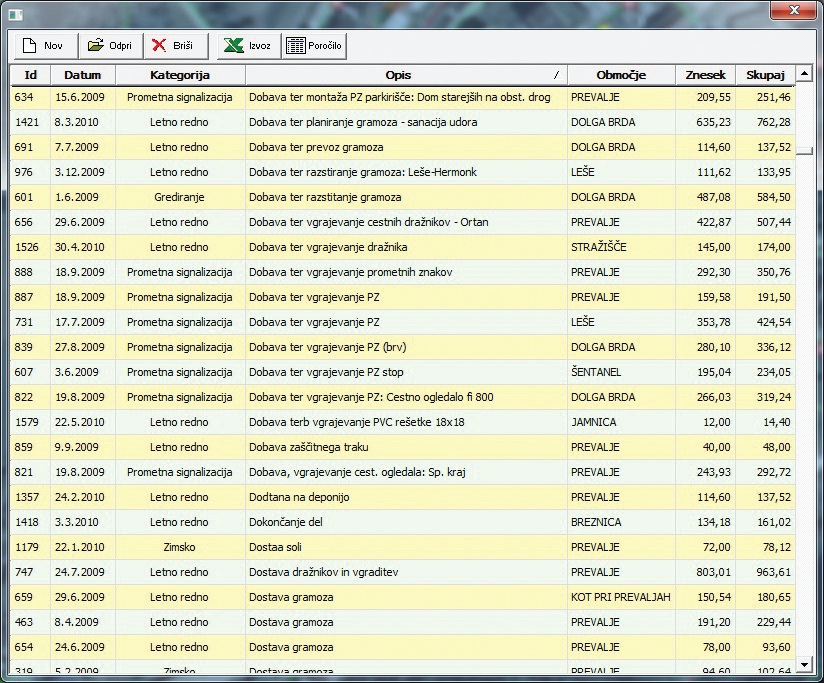Click the scrollbar down arrow
Viewport: 824px width, 683px height.
(804, 665)
